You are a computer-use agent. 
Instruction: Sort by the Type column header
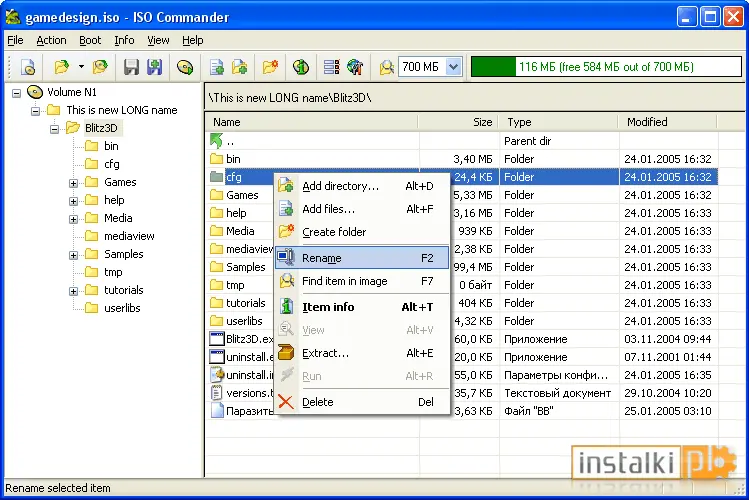[x=558, y=122]
